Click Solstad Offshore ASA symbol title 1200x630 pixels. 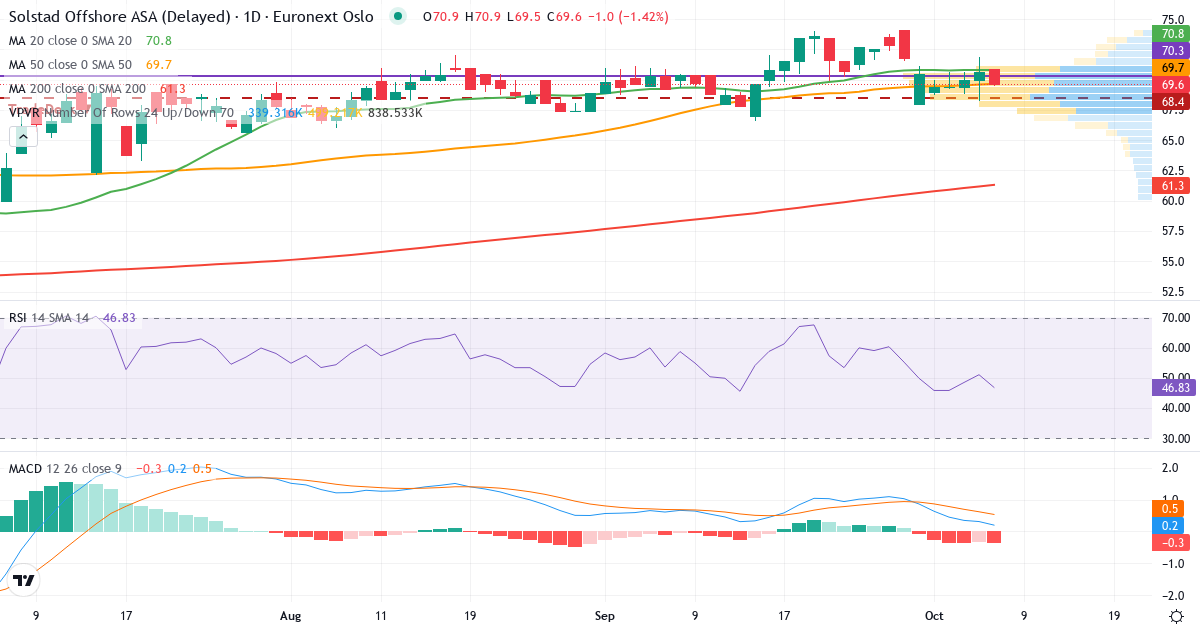pos(191,17)
